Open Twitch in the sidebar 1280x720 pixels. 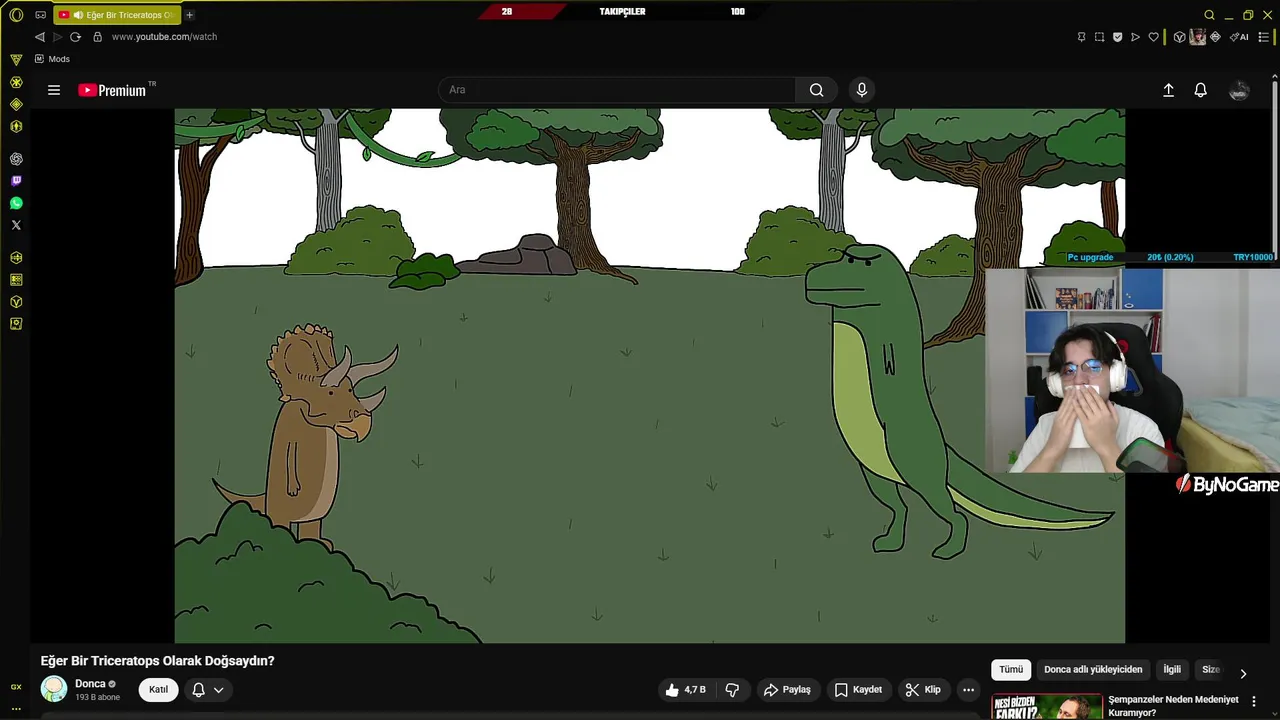pos(16,181)
